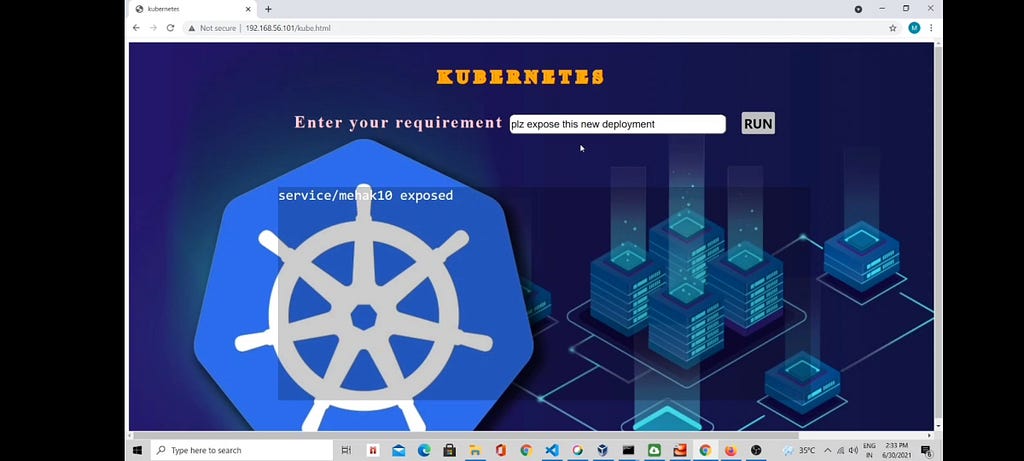Click the ENG IN language indicator
Image resolution: width=1024 pixels, height=461 pixels.
[869, 450]
